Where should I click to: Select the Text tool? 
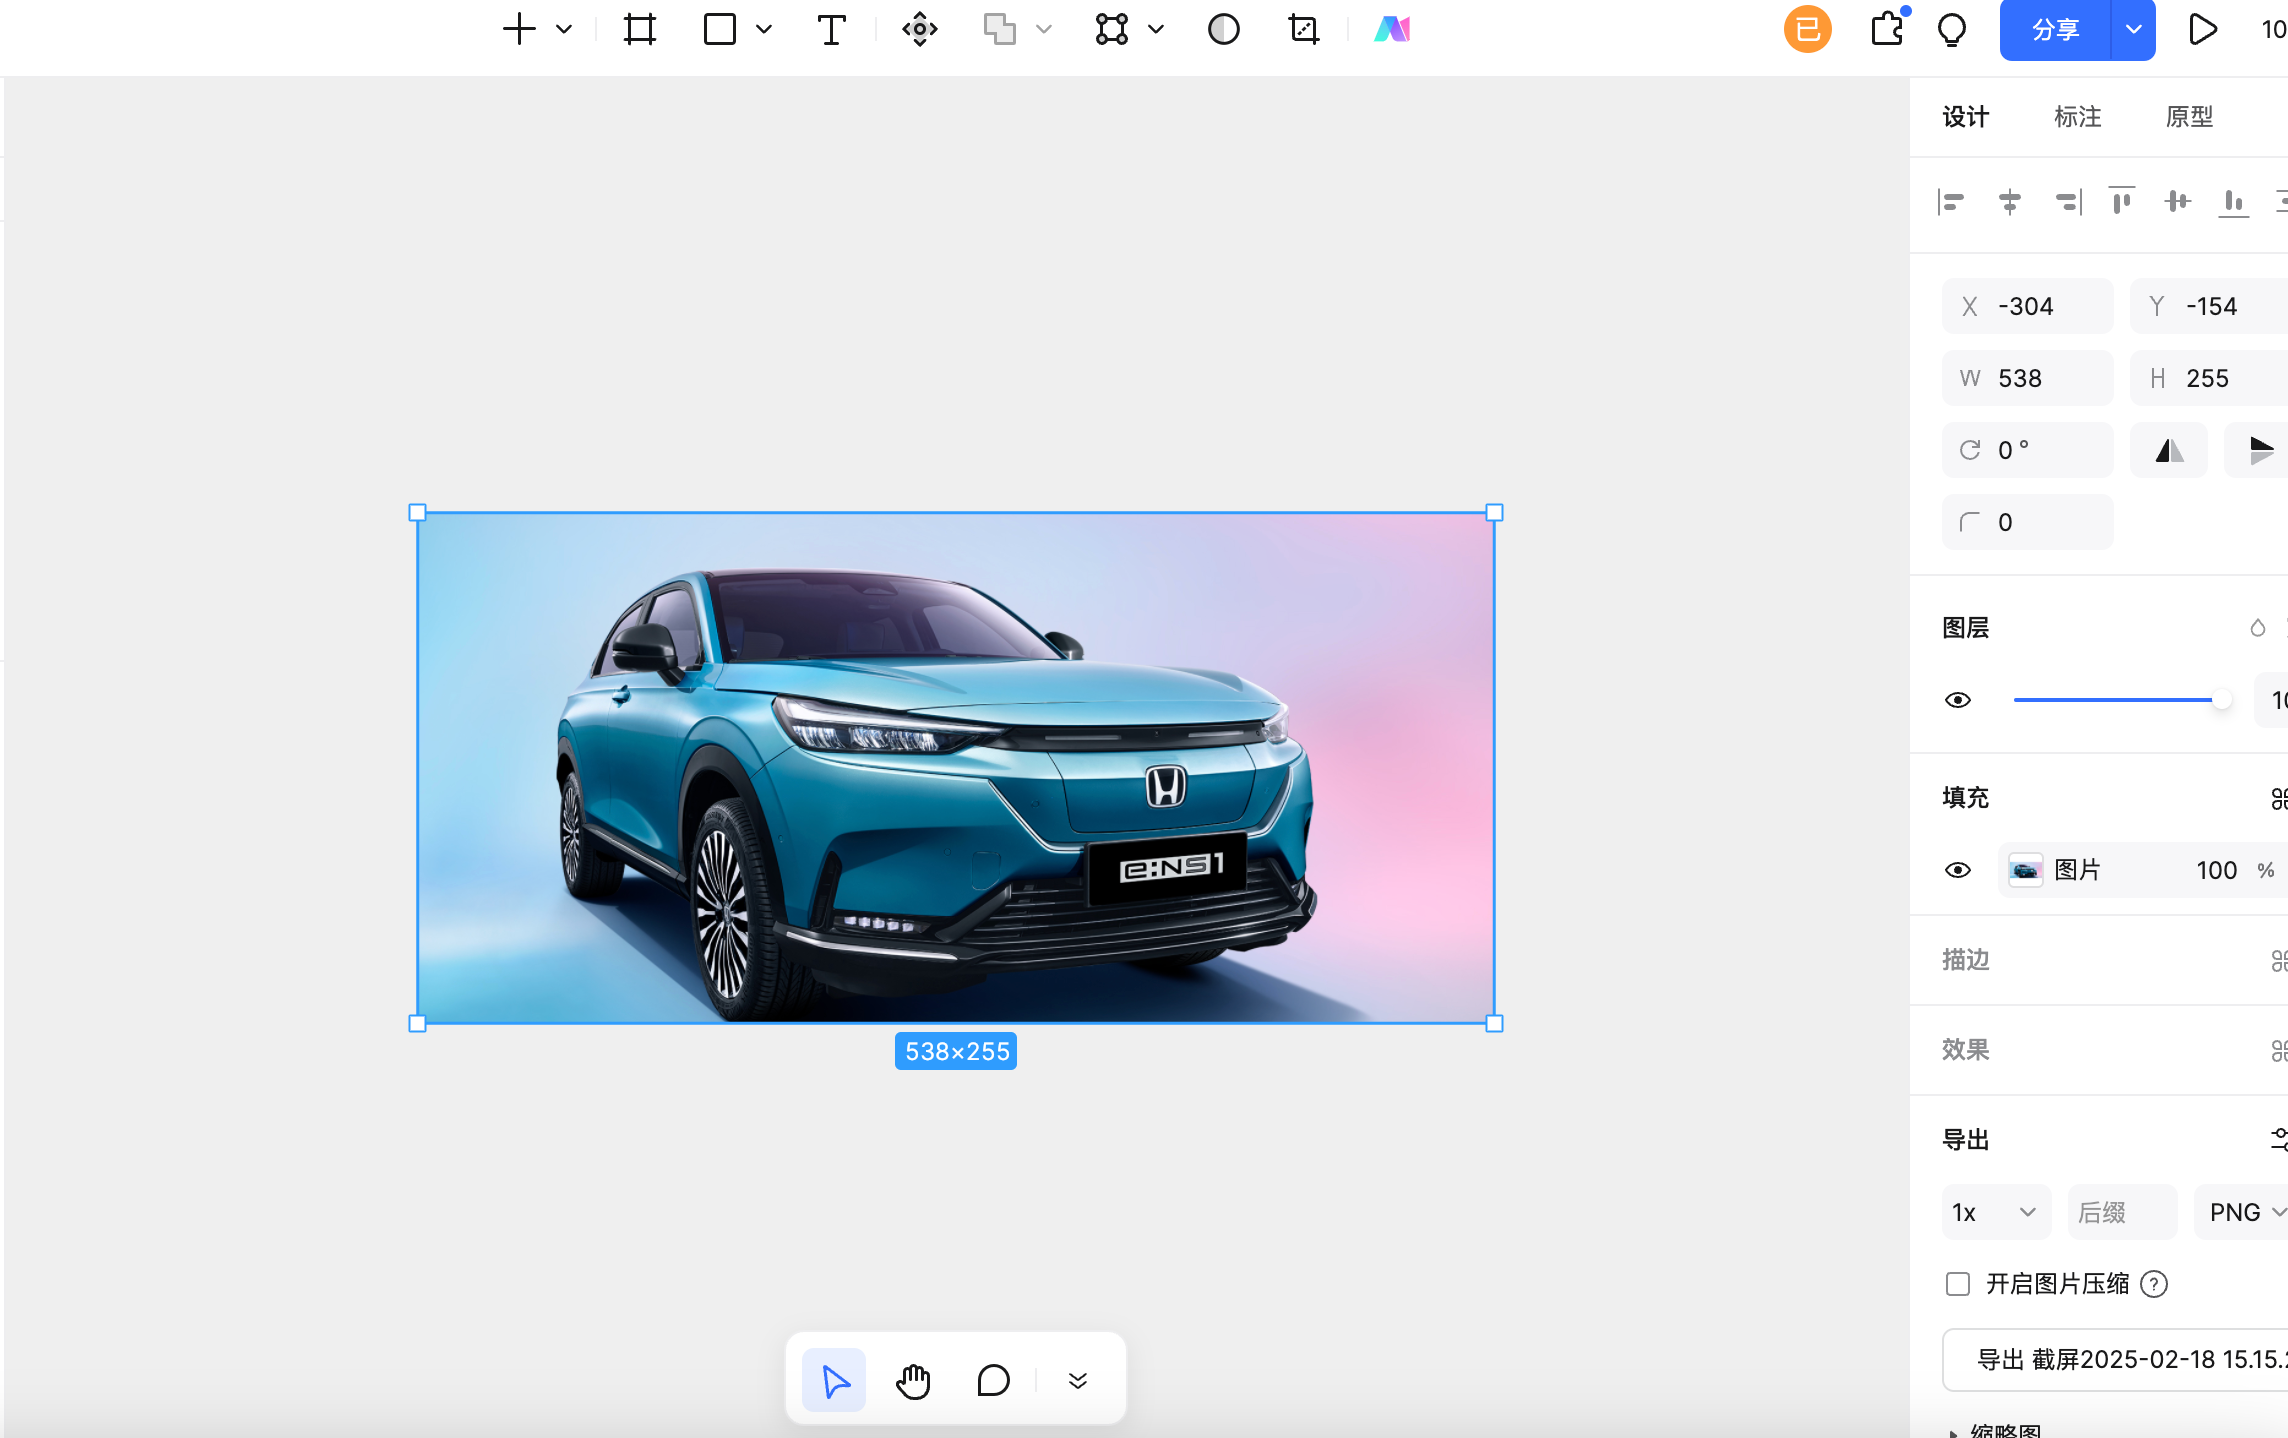point(831,30)
